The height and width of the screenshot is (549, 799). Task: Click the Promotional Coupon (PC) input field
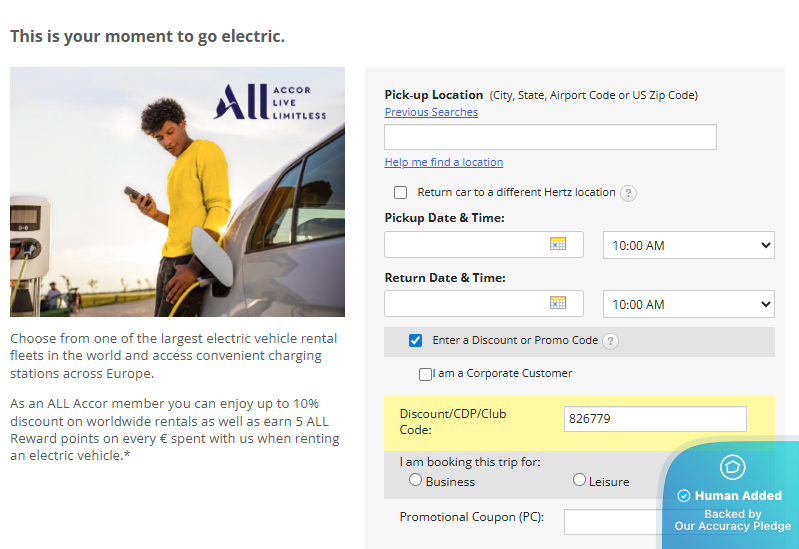(612, 521)
